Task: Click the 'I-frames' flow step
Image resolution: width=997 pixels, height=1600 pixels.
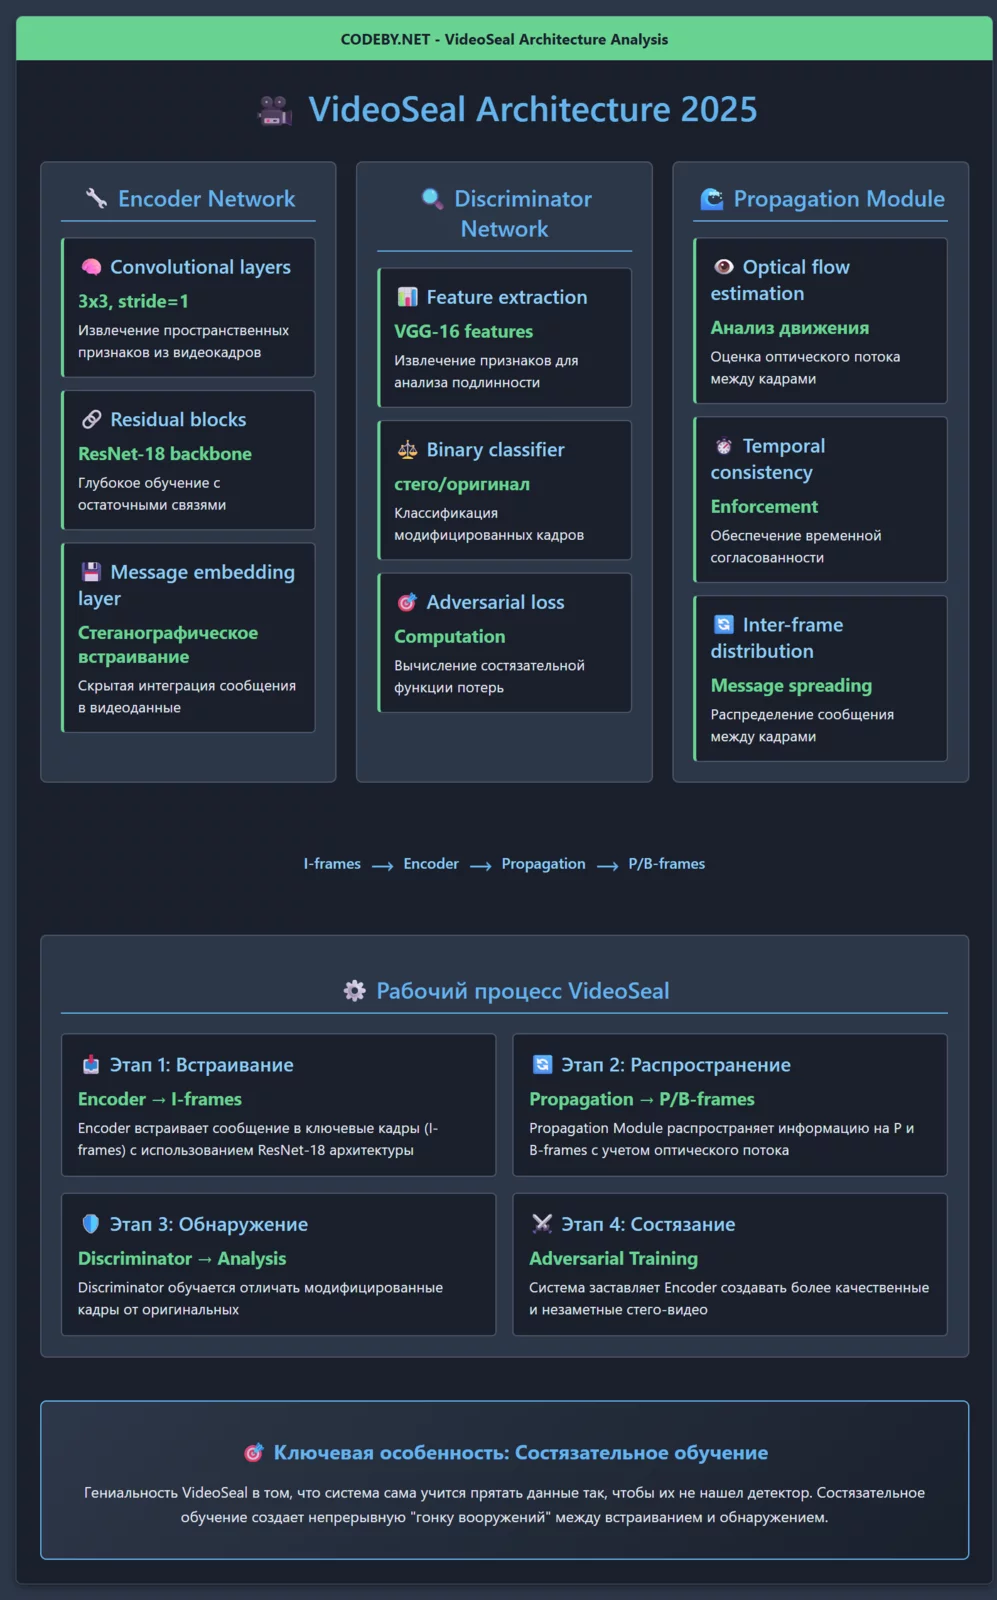Action: [332, 864]
